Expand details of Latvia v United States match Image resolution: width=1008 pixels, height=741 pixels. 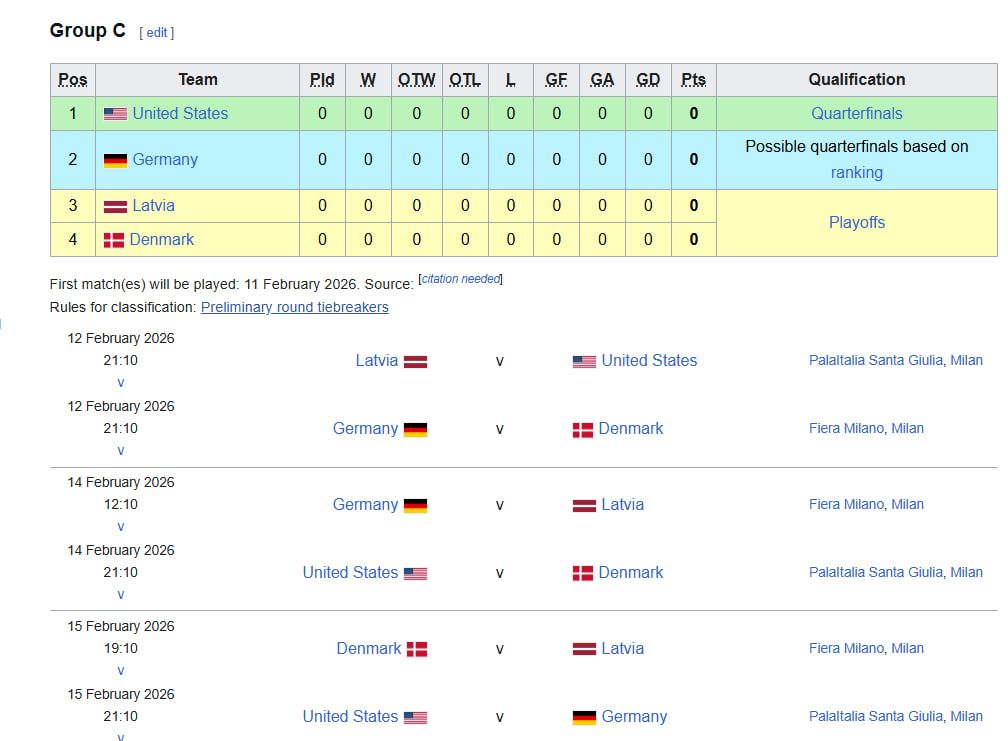(121, 382)
